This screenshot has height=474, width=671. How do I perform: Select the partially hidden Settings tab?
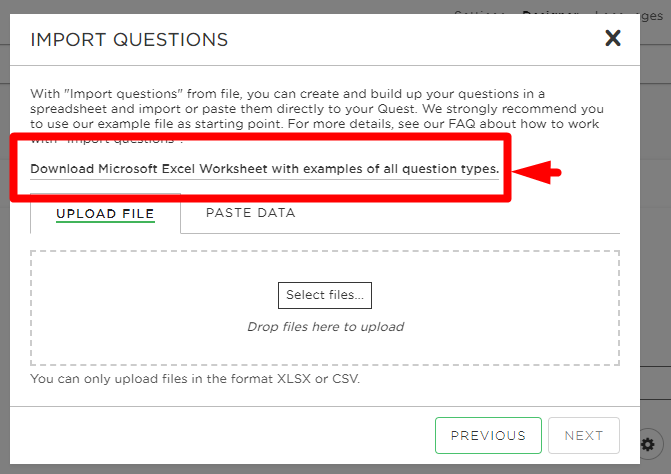(479, 12)
